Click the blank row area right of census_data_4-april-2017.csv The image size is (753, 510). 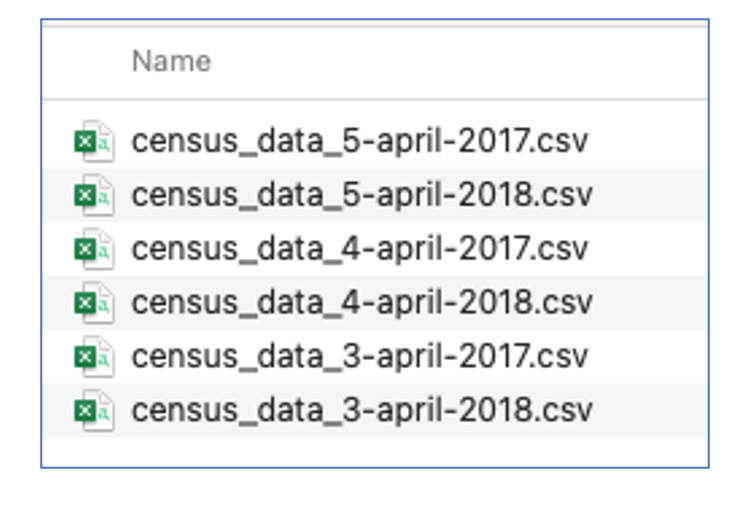650,249
